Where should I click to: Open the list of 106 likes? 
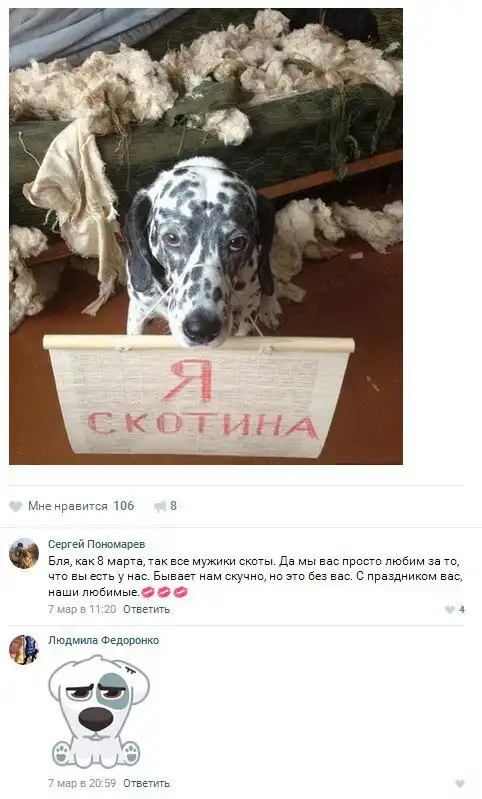[x=123, y=506]
